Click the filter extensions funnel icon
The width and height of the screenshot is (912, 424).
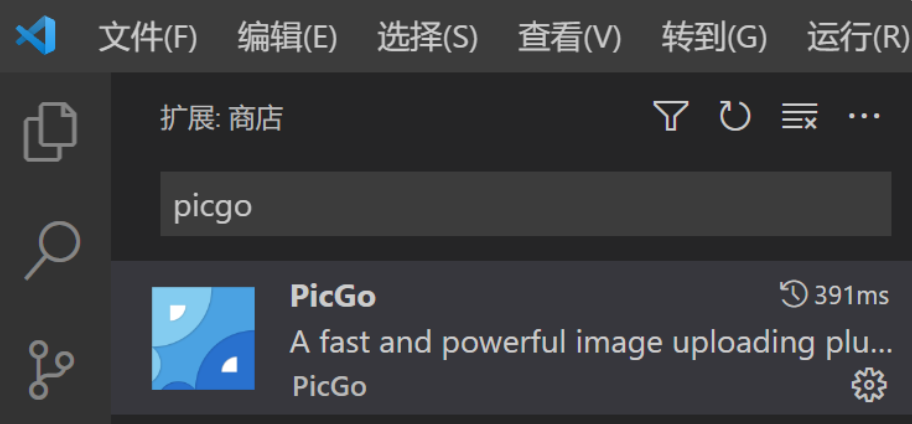(671, 116)
